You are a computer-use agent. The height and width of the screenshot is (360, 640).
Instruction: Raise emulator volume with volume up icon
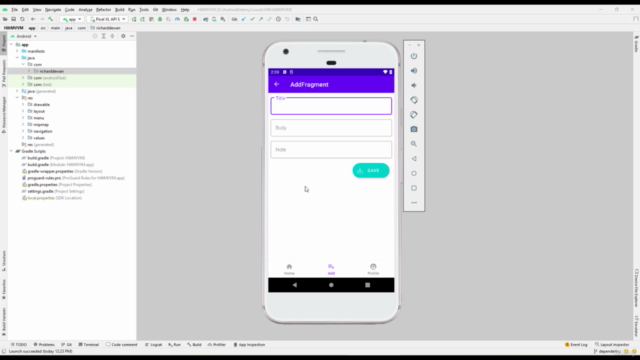pos(414,71)
